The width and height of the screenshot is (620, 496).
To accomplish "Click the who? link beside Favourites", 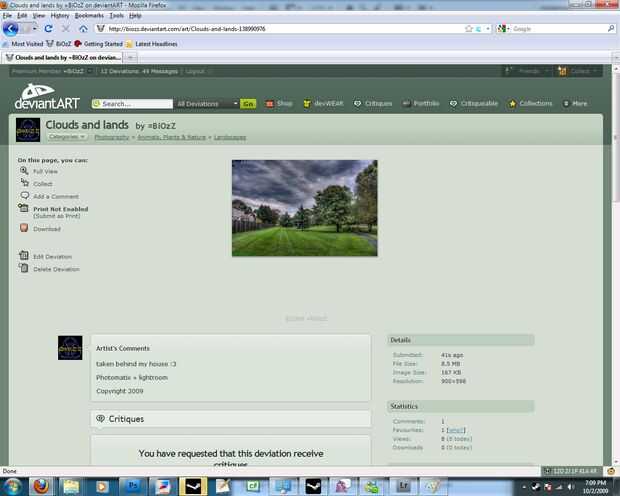I will (456, 430).
